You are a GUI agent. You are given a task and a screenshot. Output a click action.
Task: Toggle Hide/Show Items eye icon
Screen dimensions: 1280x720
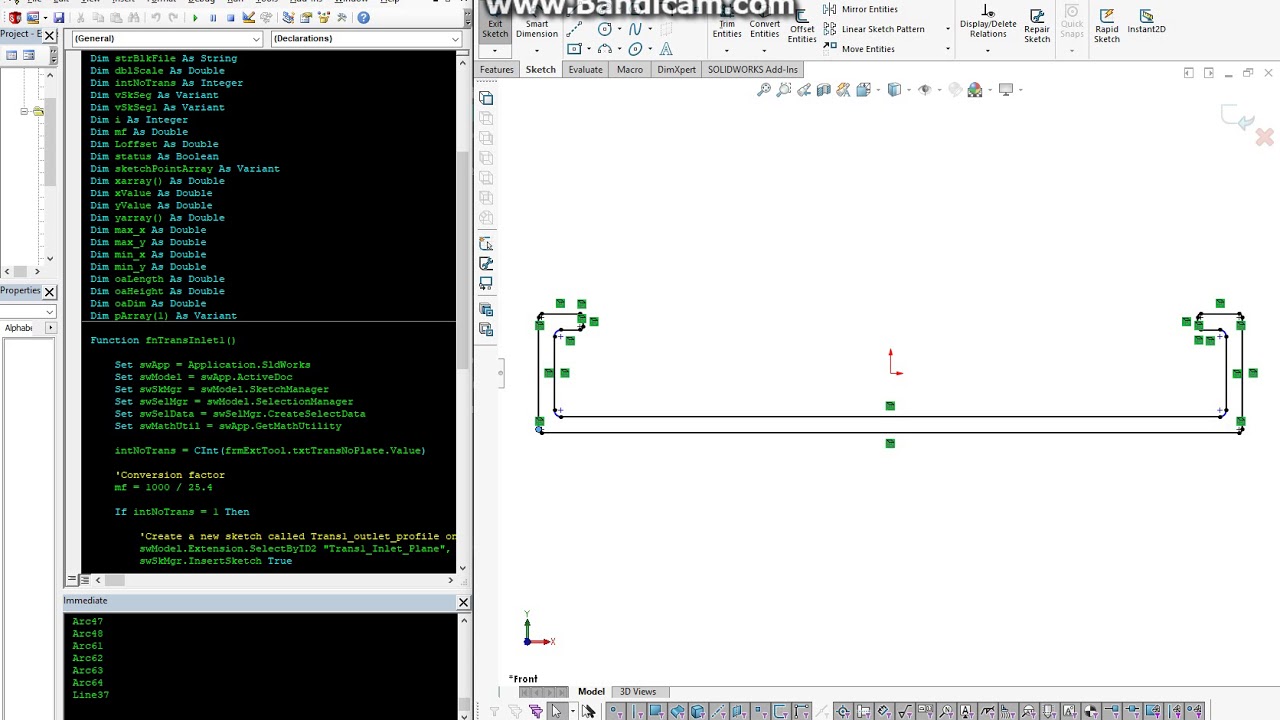point(925,90)
